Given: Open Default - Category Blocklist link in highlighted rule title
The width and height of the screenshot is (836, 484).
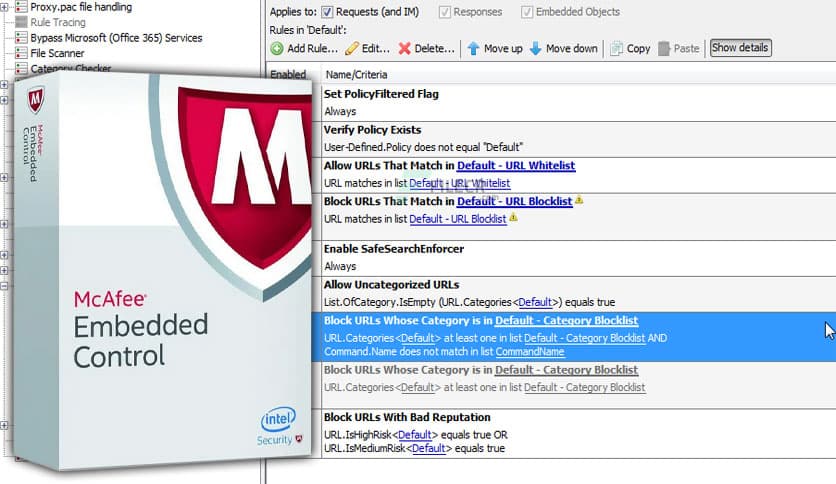Looking at the screenshot, I should tap(566, 321).
